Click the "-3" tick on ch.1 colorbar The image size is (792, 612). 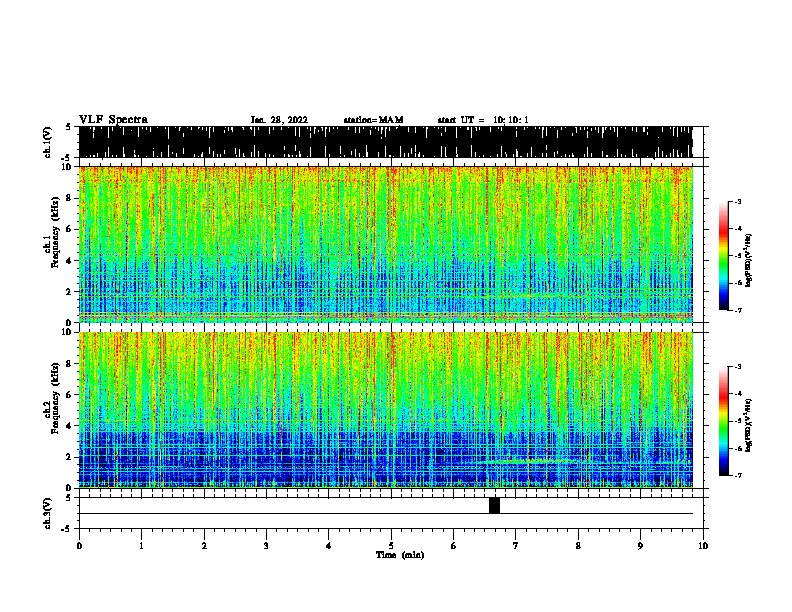(737, 202)
